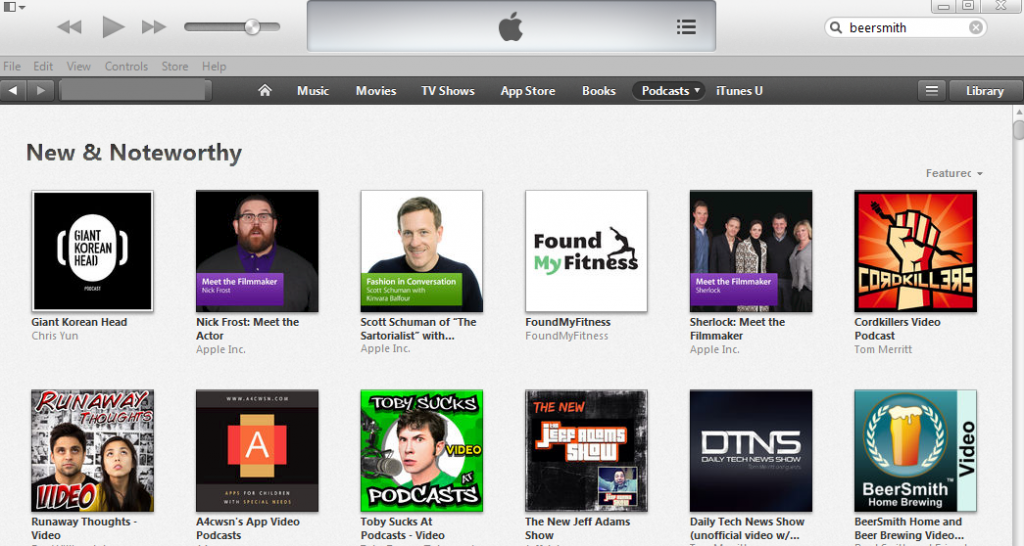Click the vertical scrollbar thumb
This screenshot has width=1024, height=546.
(1018, 128)
